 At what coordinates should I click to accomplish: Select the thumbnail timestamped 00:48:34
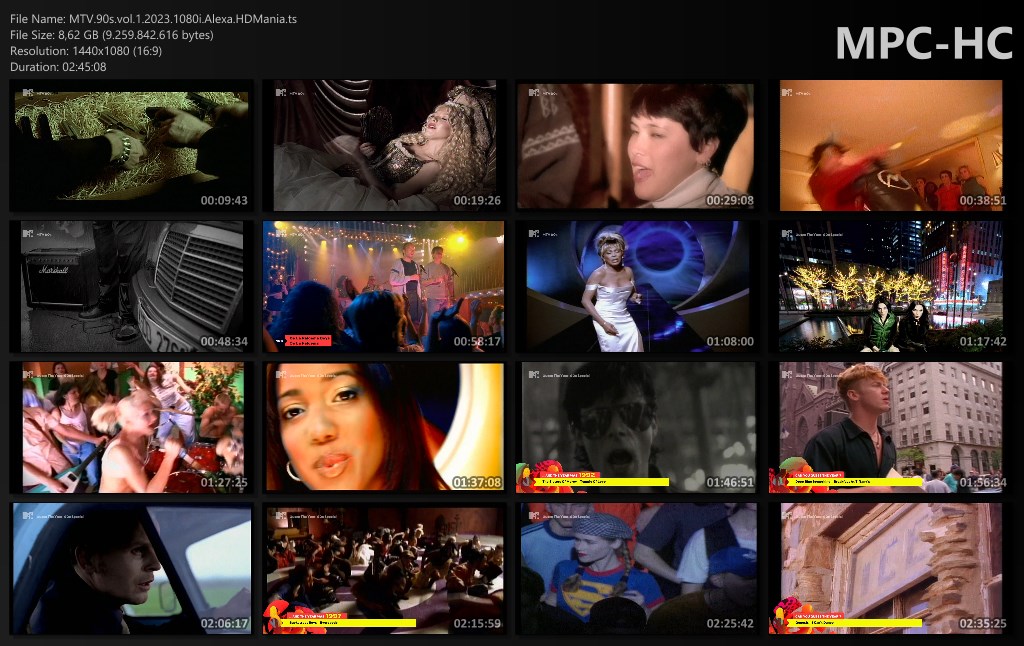tap(131, 287)
